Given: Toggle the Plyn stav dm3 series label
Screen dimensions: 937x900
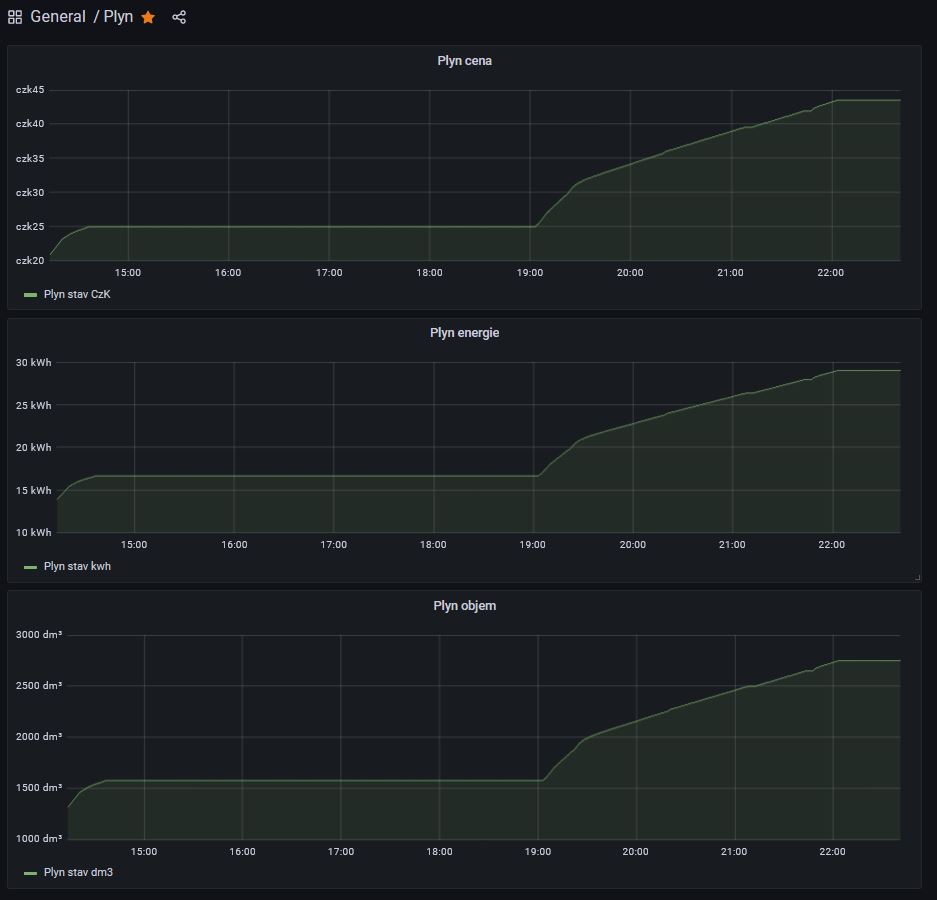Looking at the screenshot, I should (x=77, y=872).
